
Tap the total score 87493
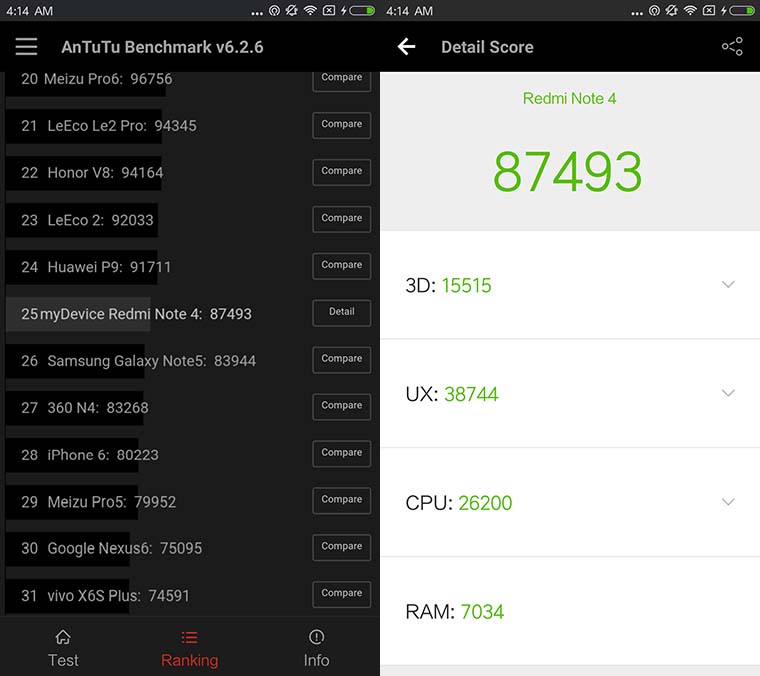[567, 172]
